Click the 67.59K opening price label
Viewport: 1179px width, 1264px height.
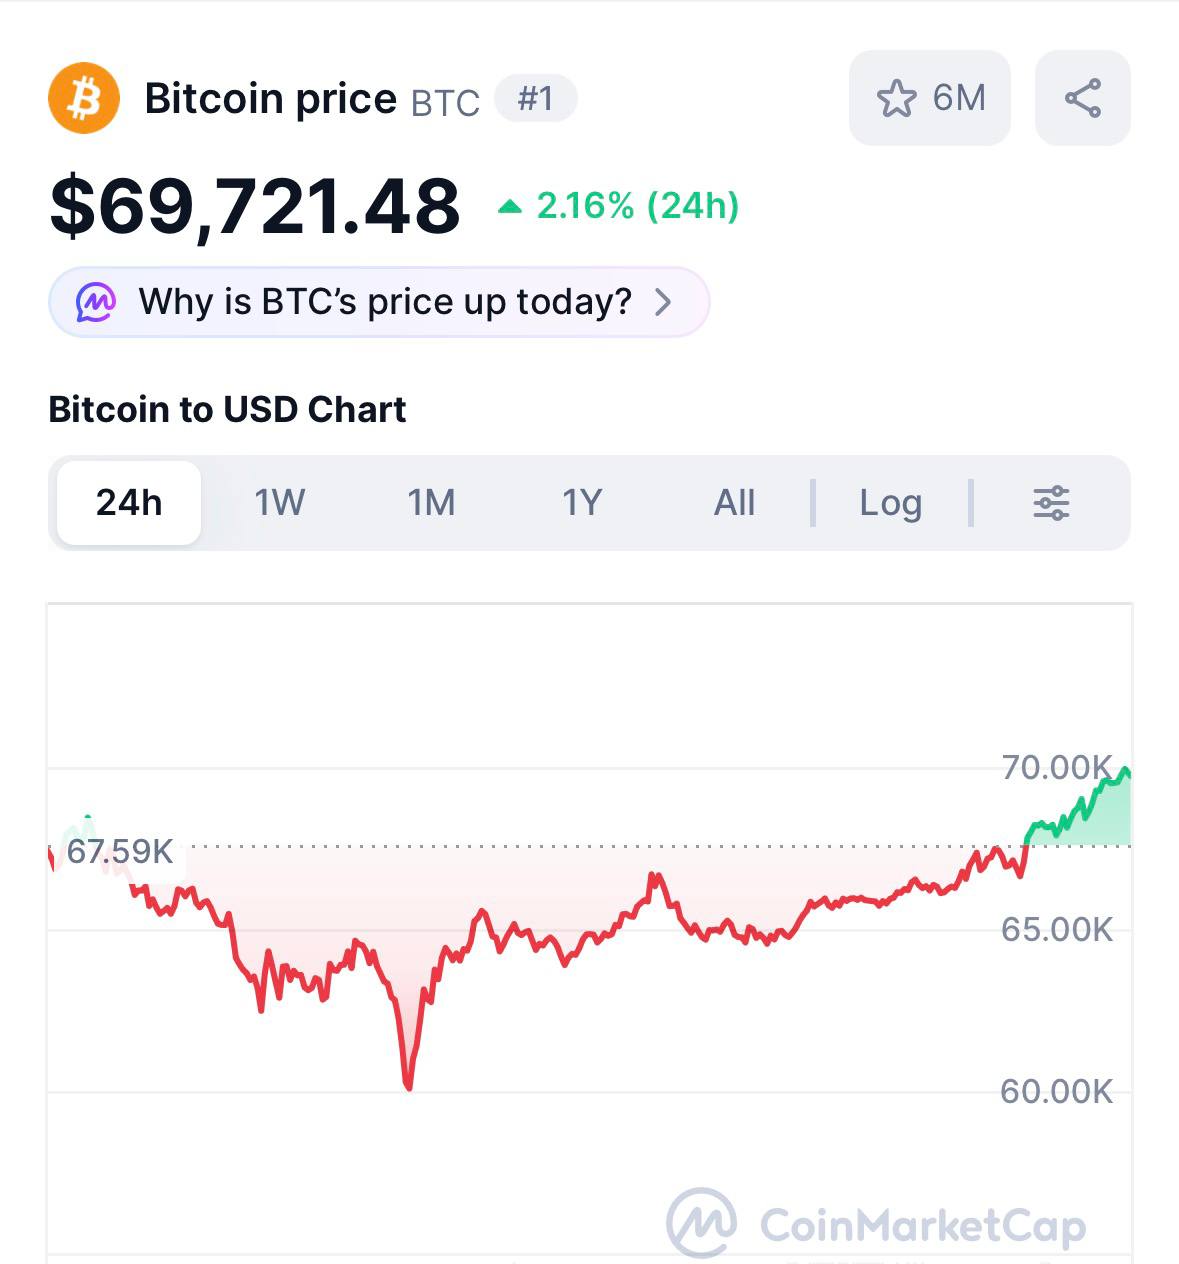(120, 852)
